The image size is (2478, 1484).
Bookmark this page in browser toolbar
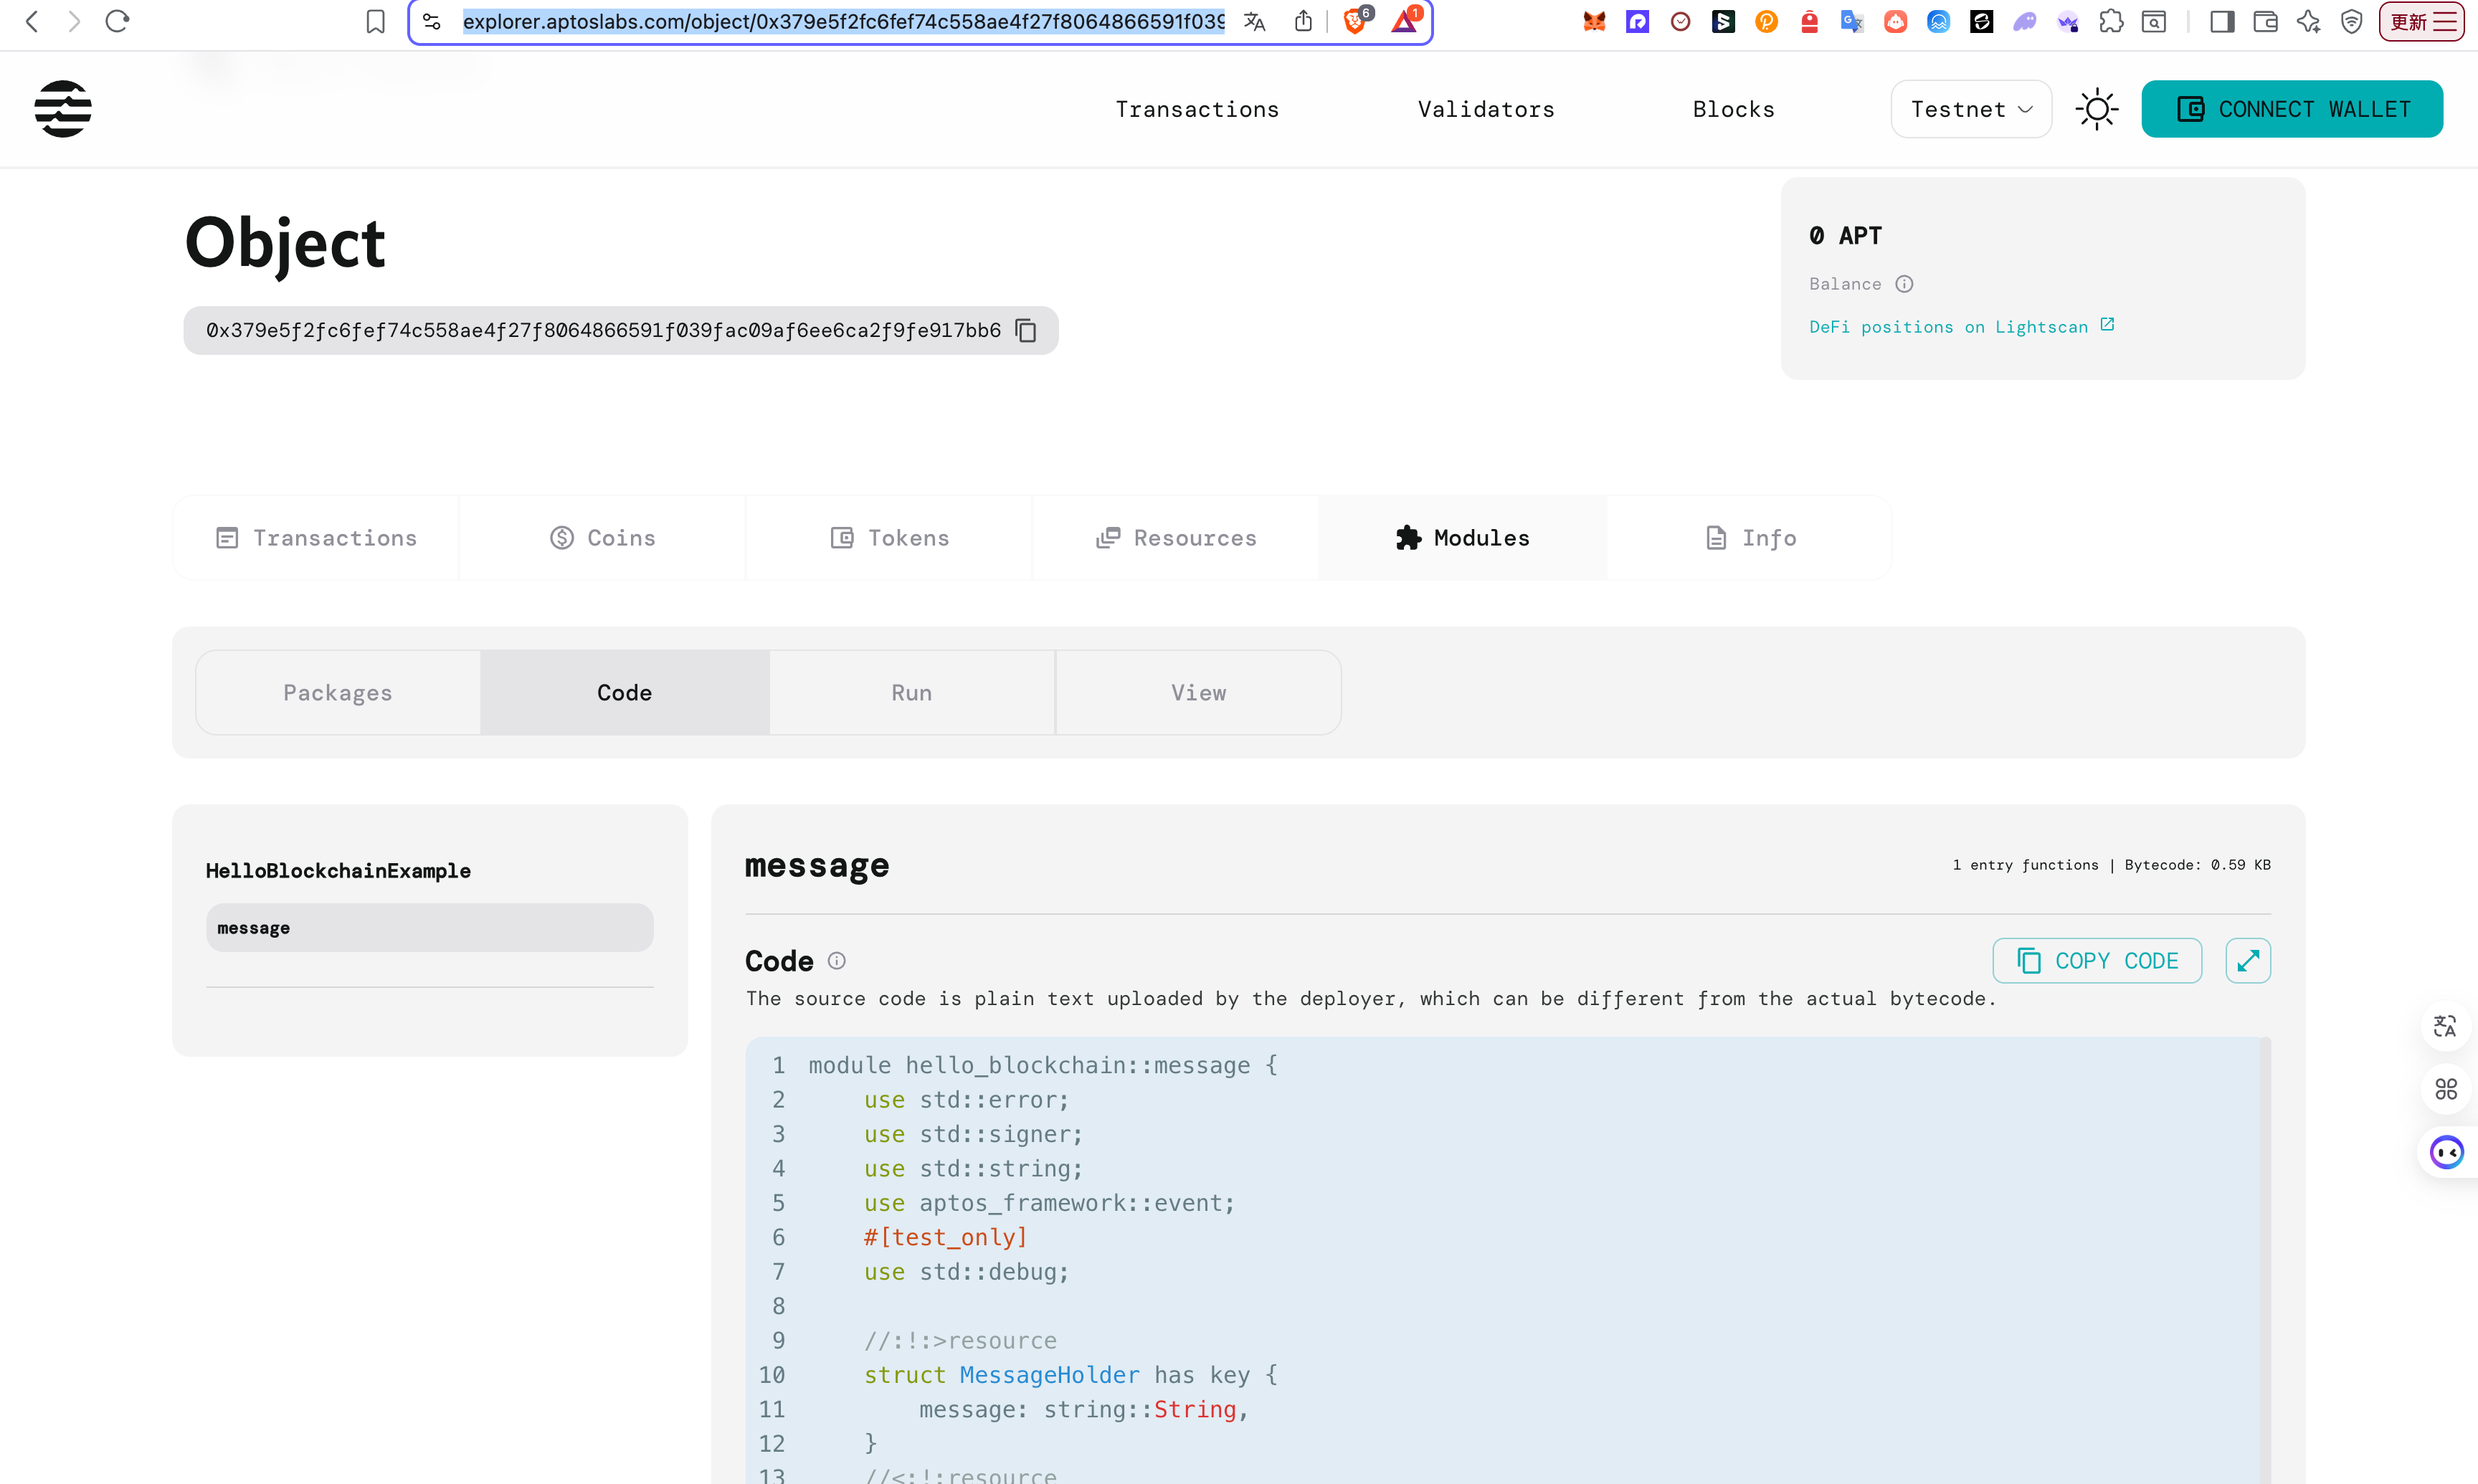pyautogui.click(x=375, y=21)
